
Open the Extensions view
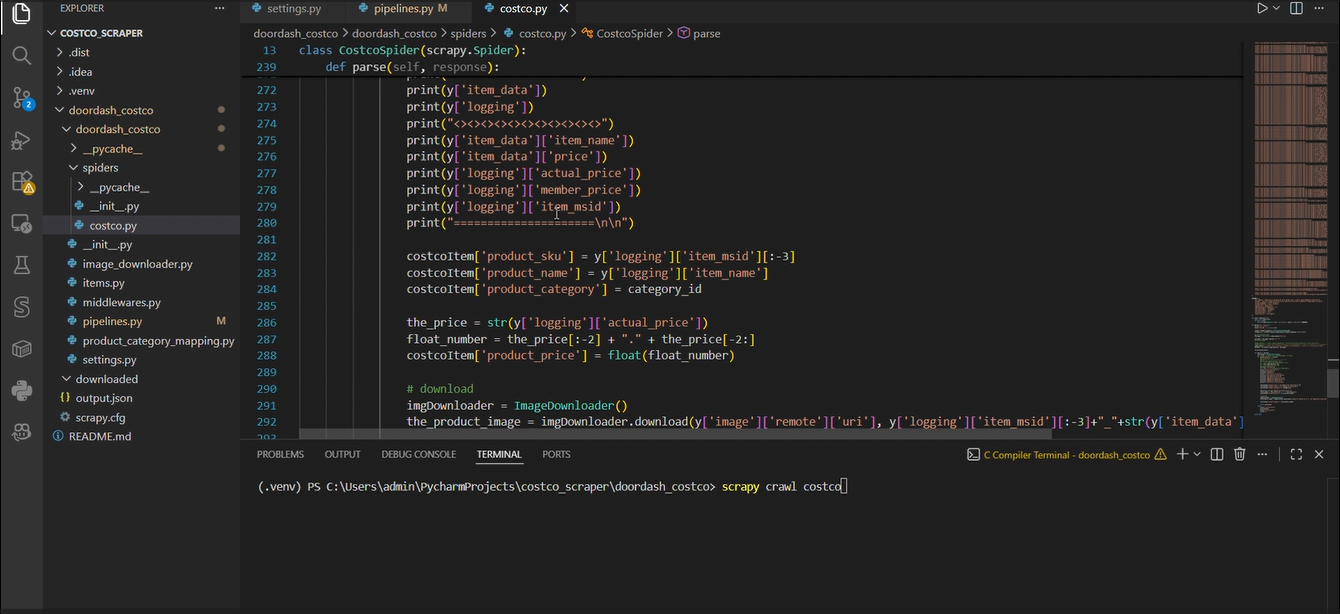coord(21,182)
